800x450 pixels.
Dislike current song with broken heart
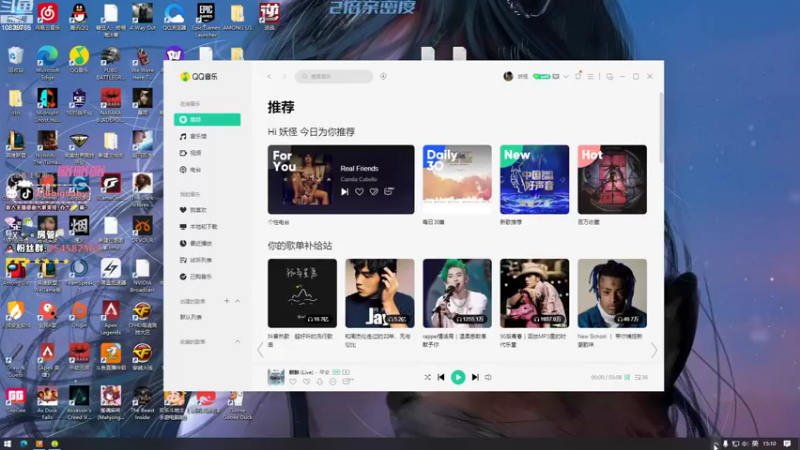coord(306,382)
